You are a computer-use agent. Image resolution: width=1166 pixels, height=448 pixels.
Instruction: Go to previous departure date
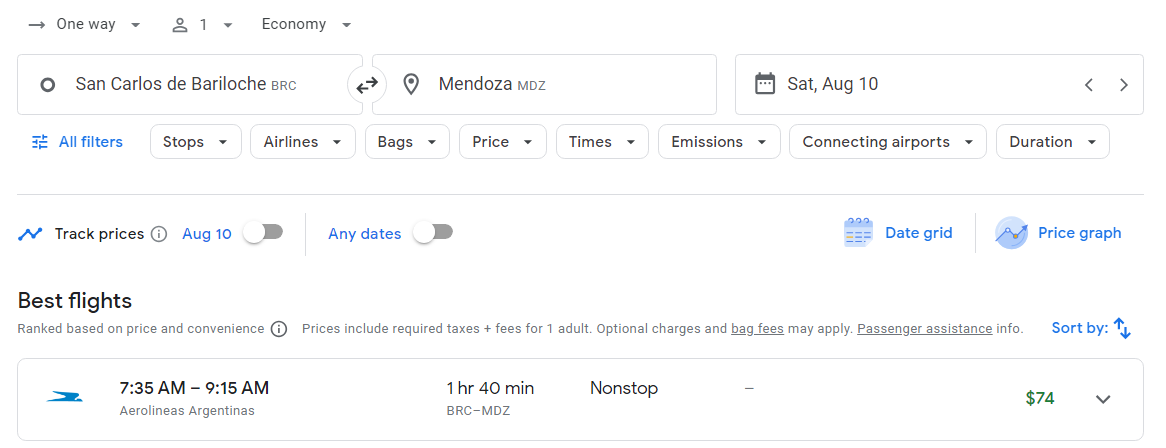point(1089,85)
